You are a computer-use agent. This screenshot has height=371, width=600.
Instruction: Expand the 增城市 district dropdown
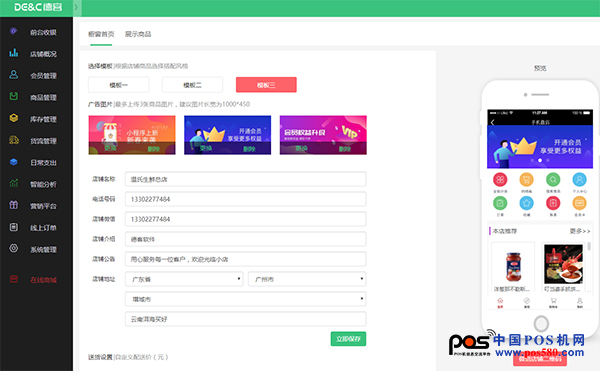click(x=245, y=299)
